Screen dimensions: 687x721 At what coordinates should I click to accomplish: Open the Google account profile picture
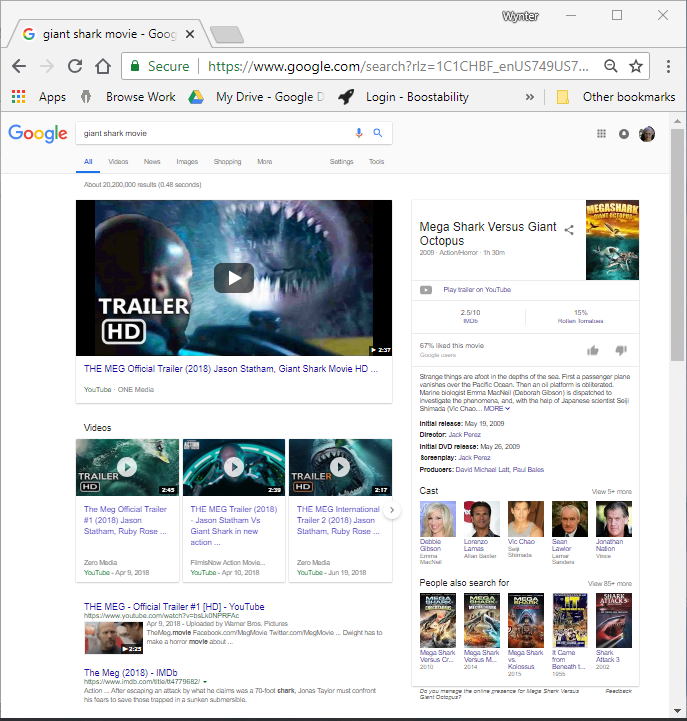(x=647, y=134)
